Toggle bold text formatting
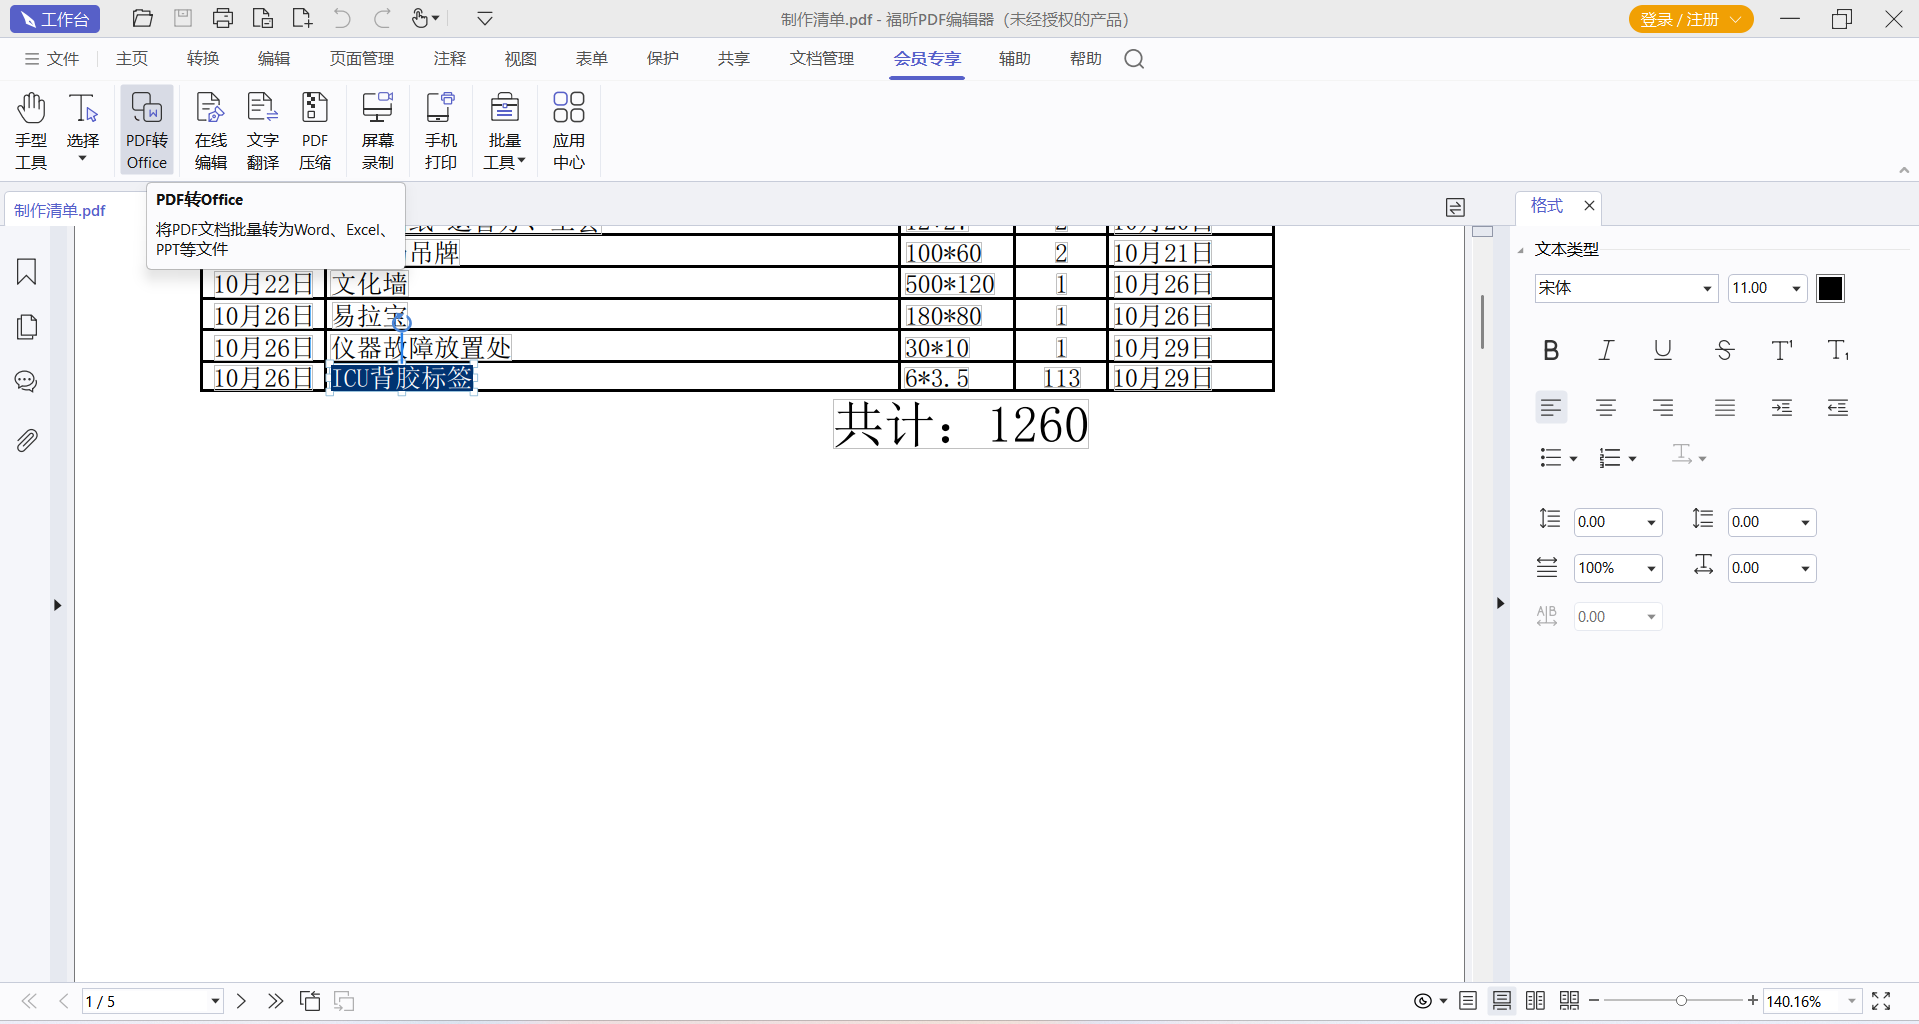The width and height of the screenshot is (1919, 1024). [x=1550, y=350]
